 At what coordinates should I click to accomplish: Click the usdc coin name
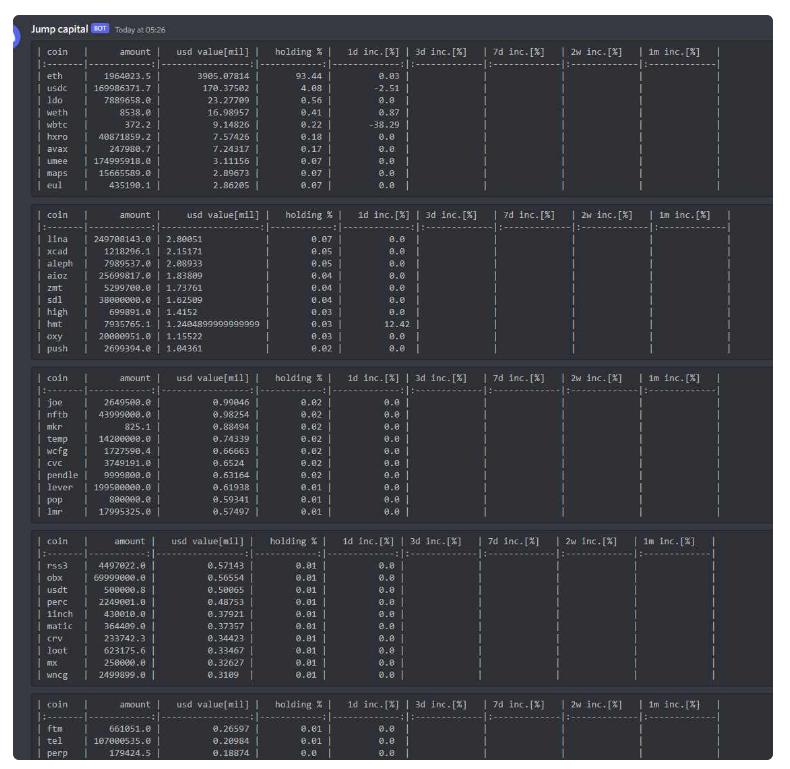click(57, 88)
